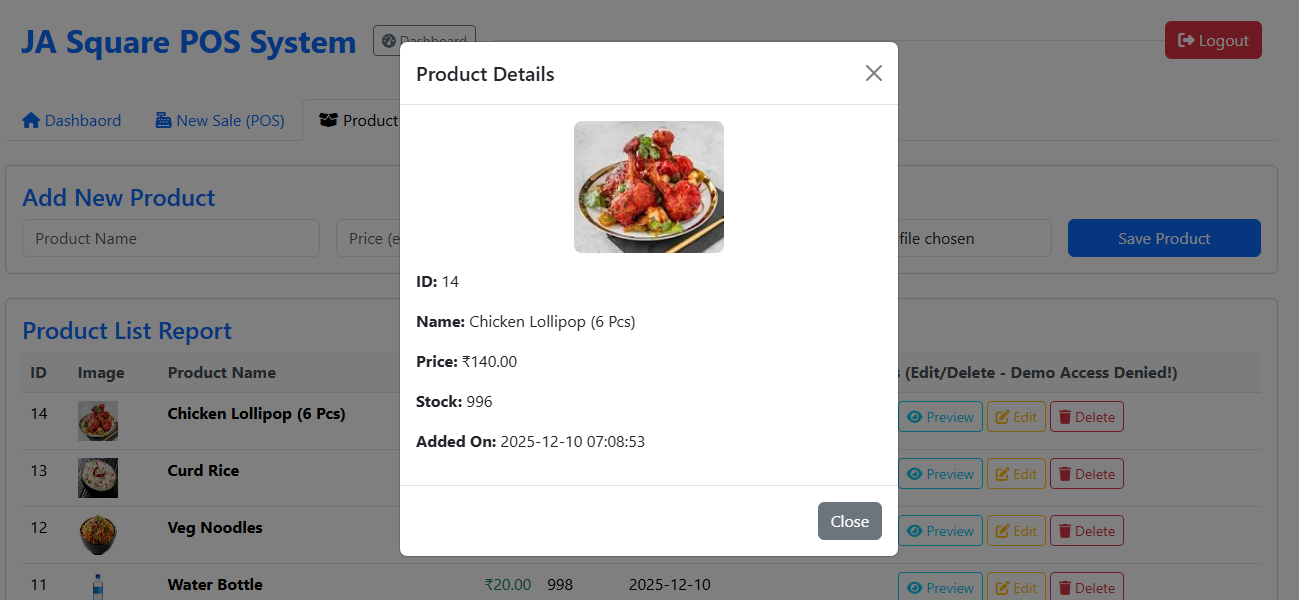Select the Edit icon on the Chicken Lollipop row
Screen dimensions: 1299x600
tap(1002, 416)
